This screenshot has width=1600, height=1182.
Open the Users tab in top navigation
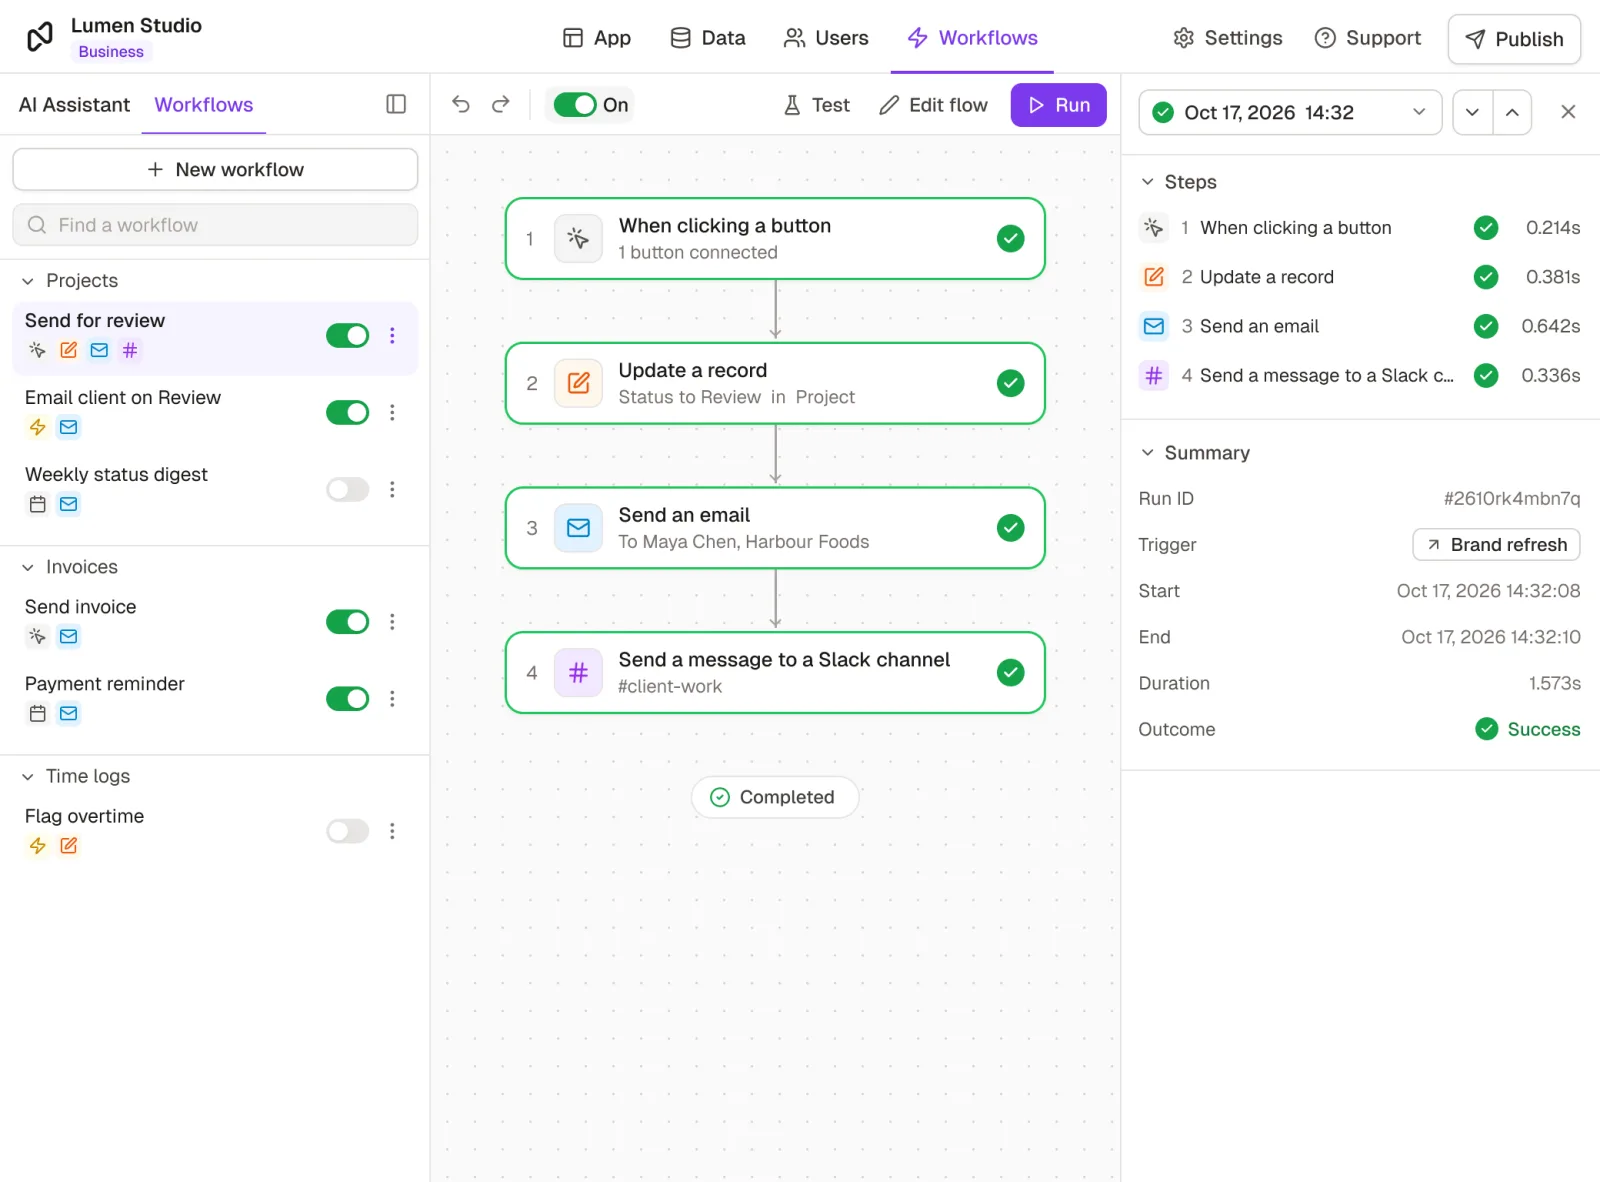tap(826, 38)
